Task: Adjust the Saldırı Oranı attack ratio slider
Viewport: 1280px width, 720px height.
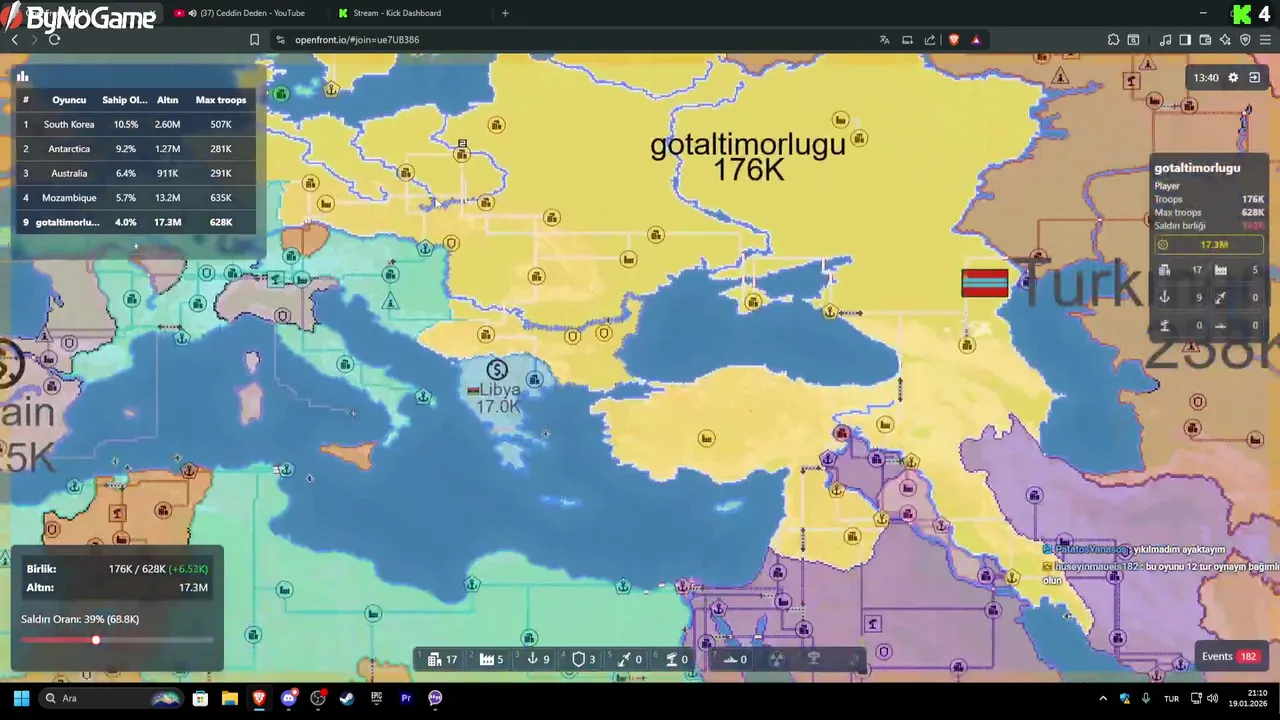Action: point(96,640)
